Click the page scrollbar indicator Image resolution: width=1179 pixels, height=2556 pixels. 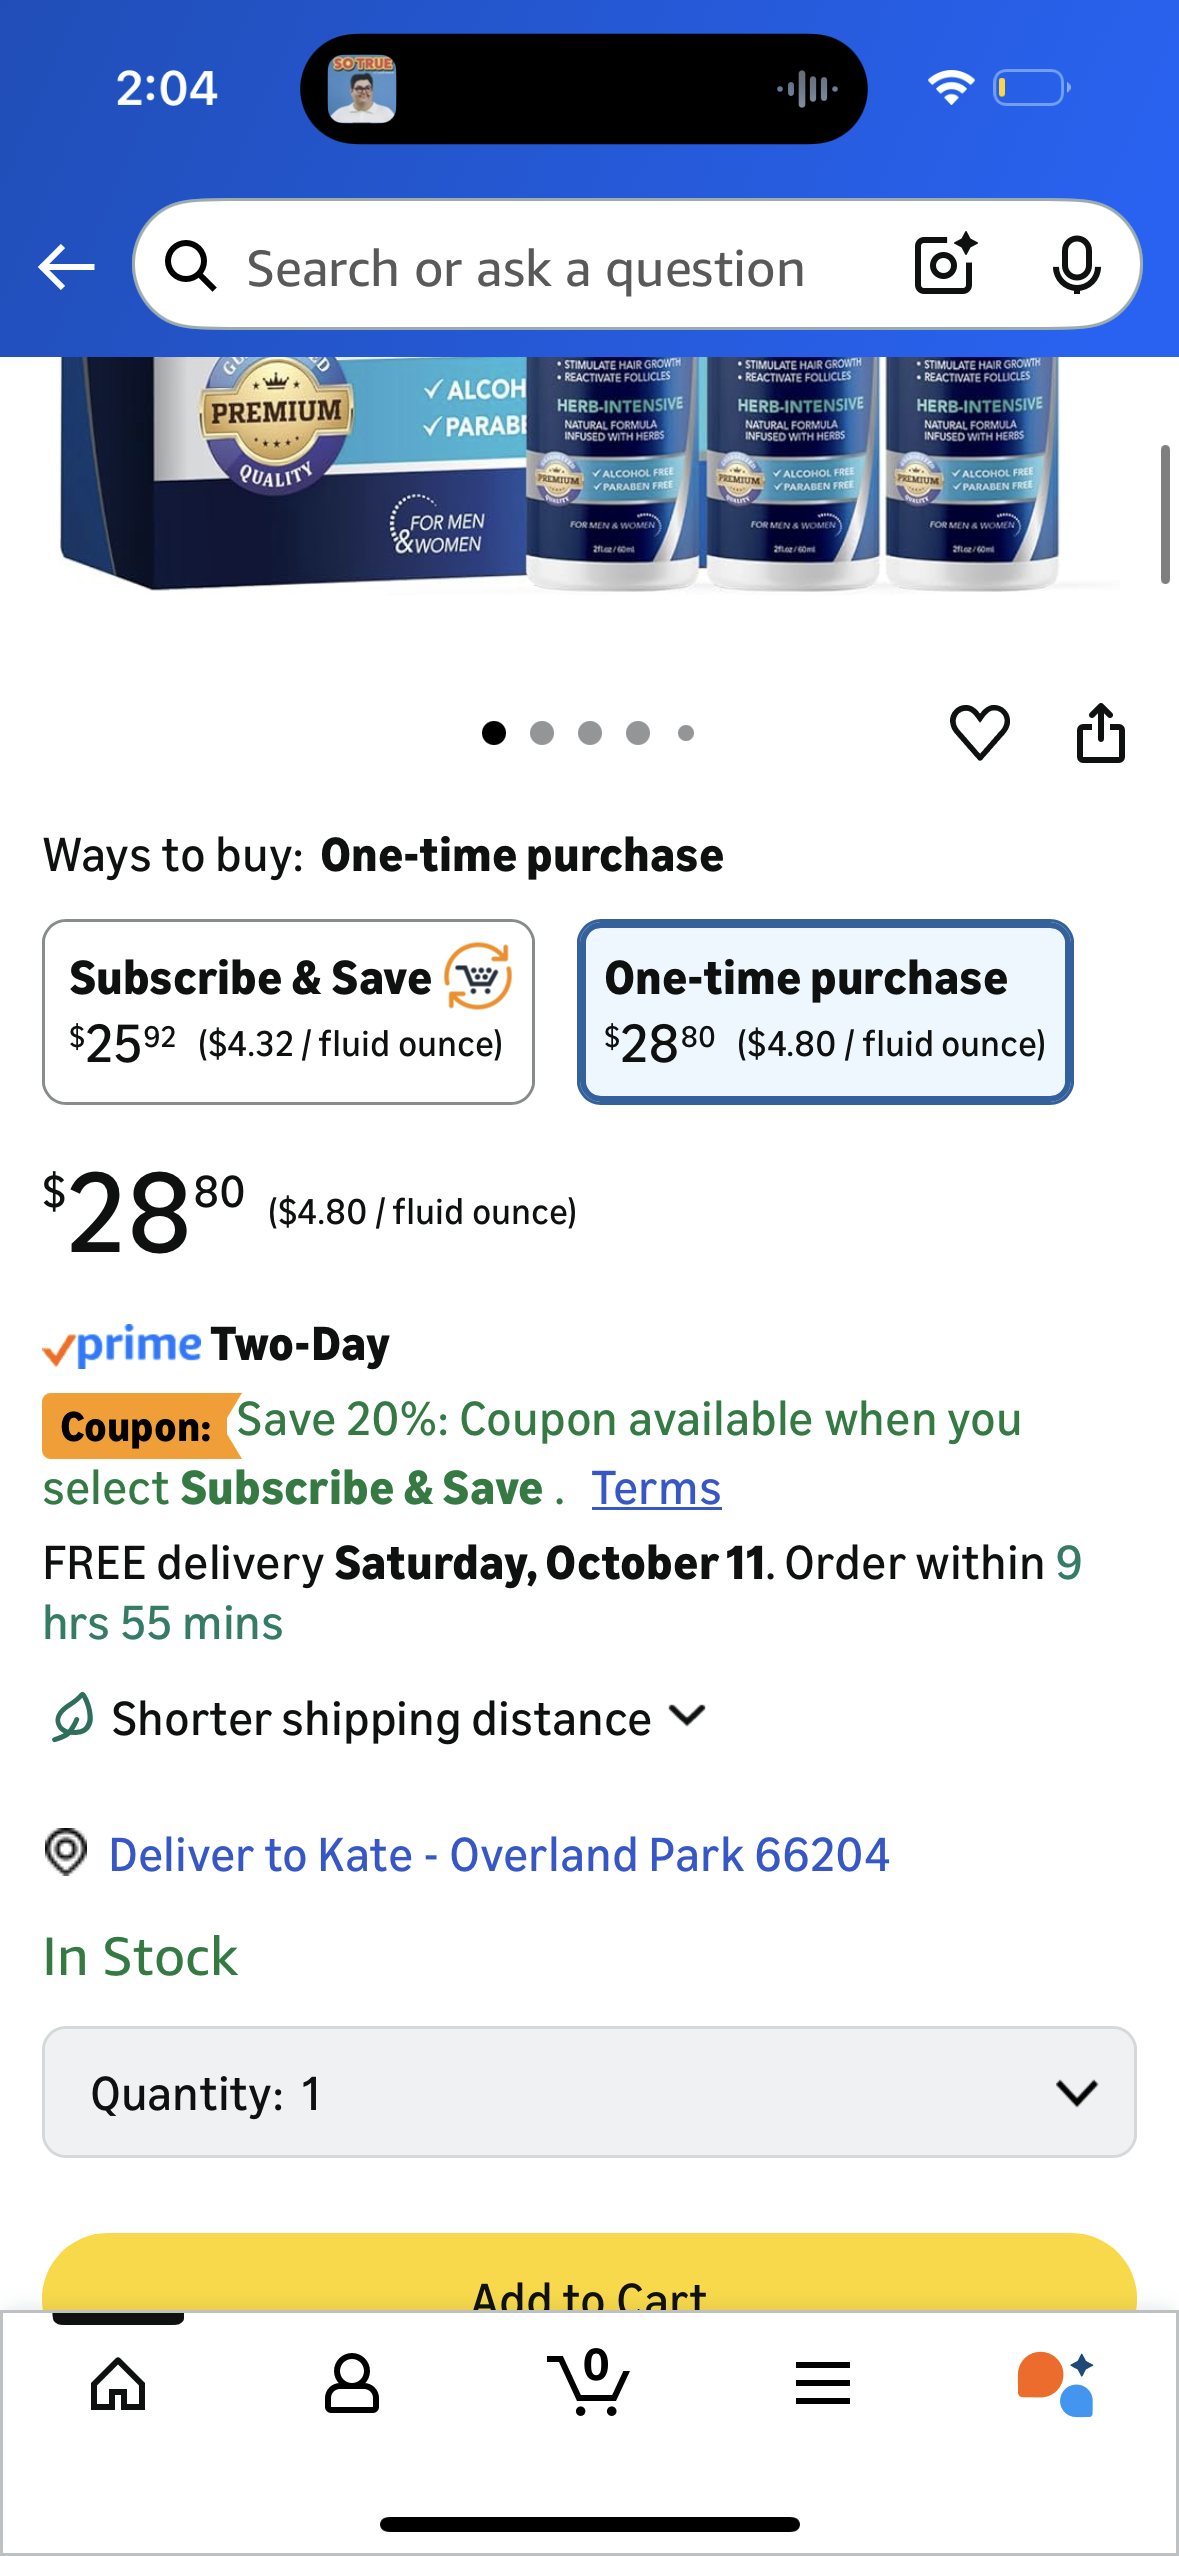[1164, 514]
